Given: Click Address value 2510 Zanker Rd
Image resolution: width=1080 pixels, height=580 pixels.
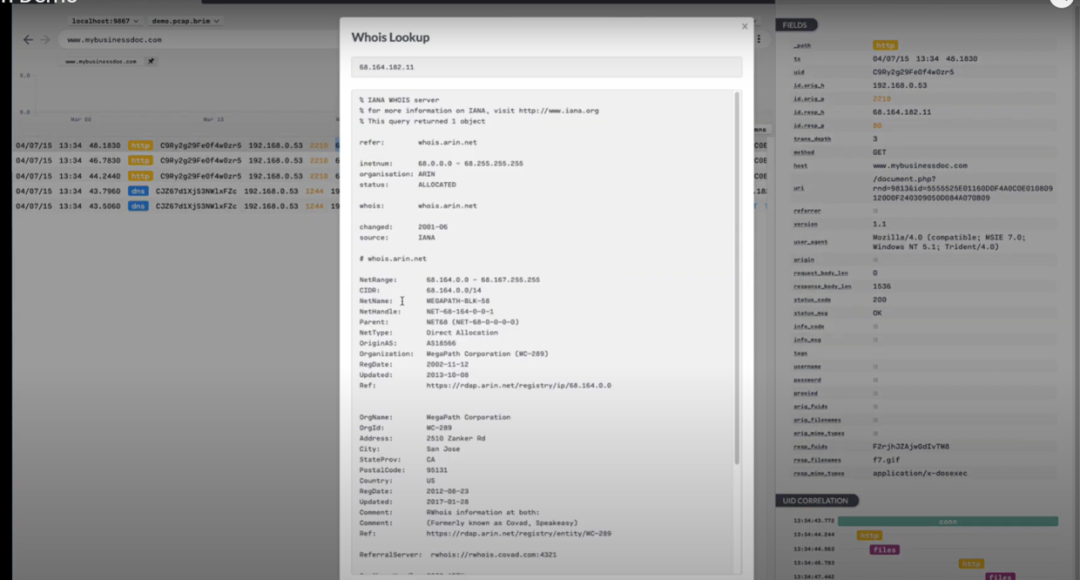Looking at the screenshot, I should tap(455, 438).
